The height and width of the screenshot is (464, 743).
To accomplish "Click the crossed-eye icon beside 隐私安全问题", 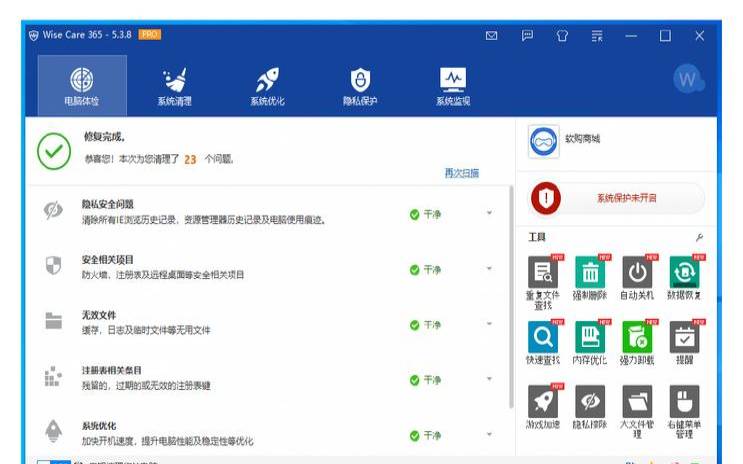I will [x=53, y=210].
